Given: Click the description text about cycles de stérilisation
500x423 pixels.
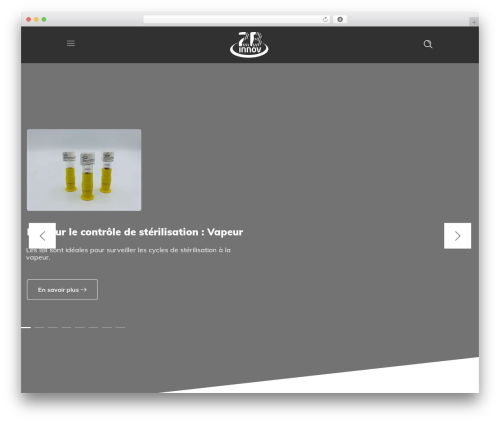Looking at the screenshot, I should click(128, 253).
